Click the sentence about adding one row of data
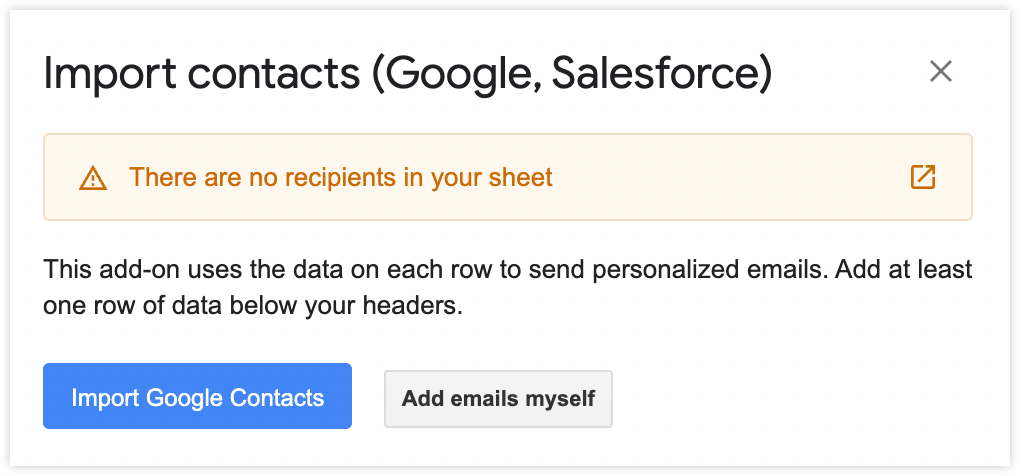 tap(253, 306)
